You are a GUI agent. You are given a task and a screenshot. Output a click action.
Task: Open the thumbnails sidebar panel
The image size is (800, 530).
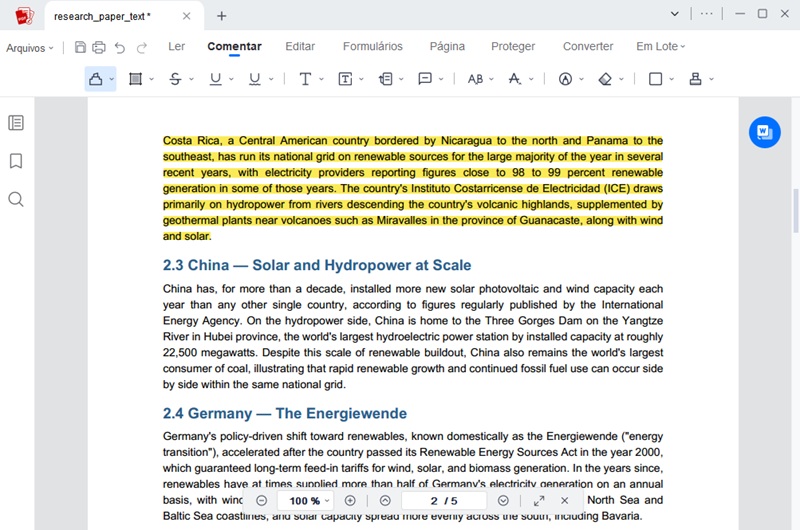pos(16,123)
